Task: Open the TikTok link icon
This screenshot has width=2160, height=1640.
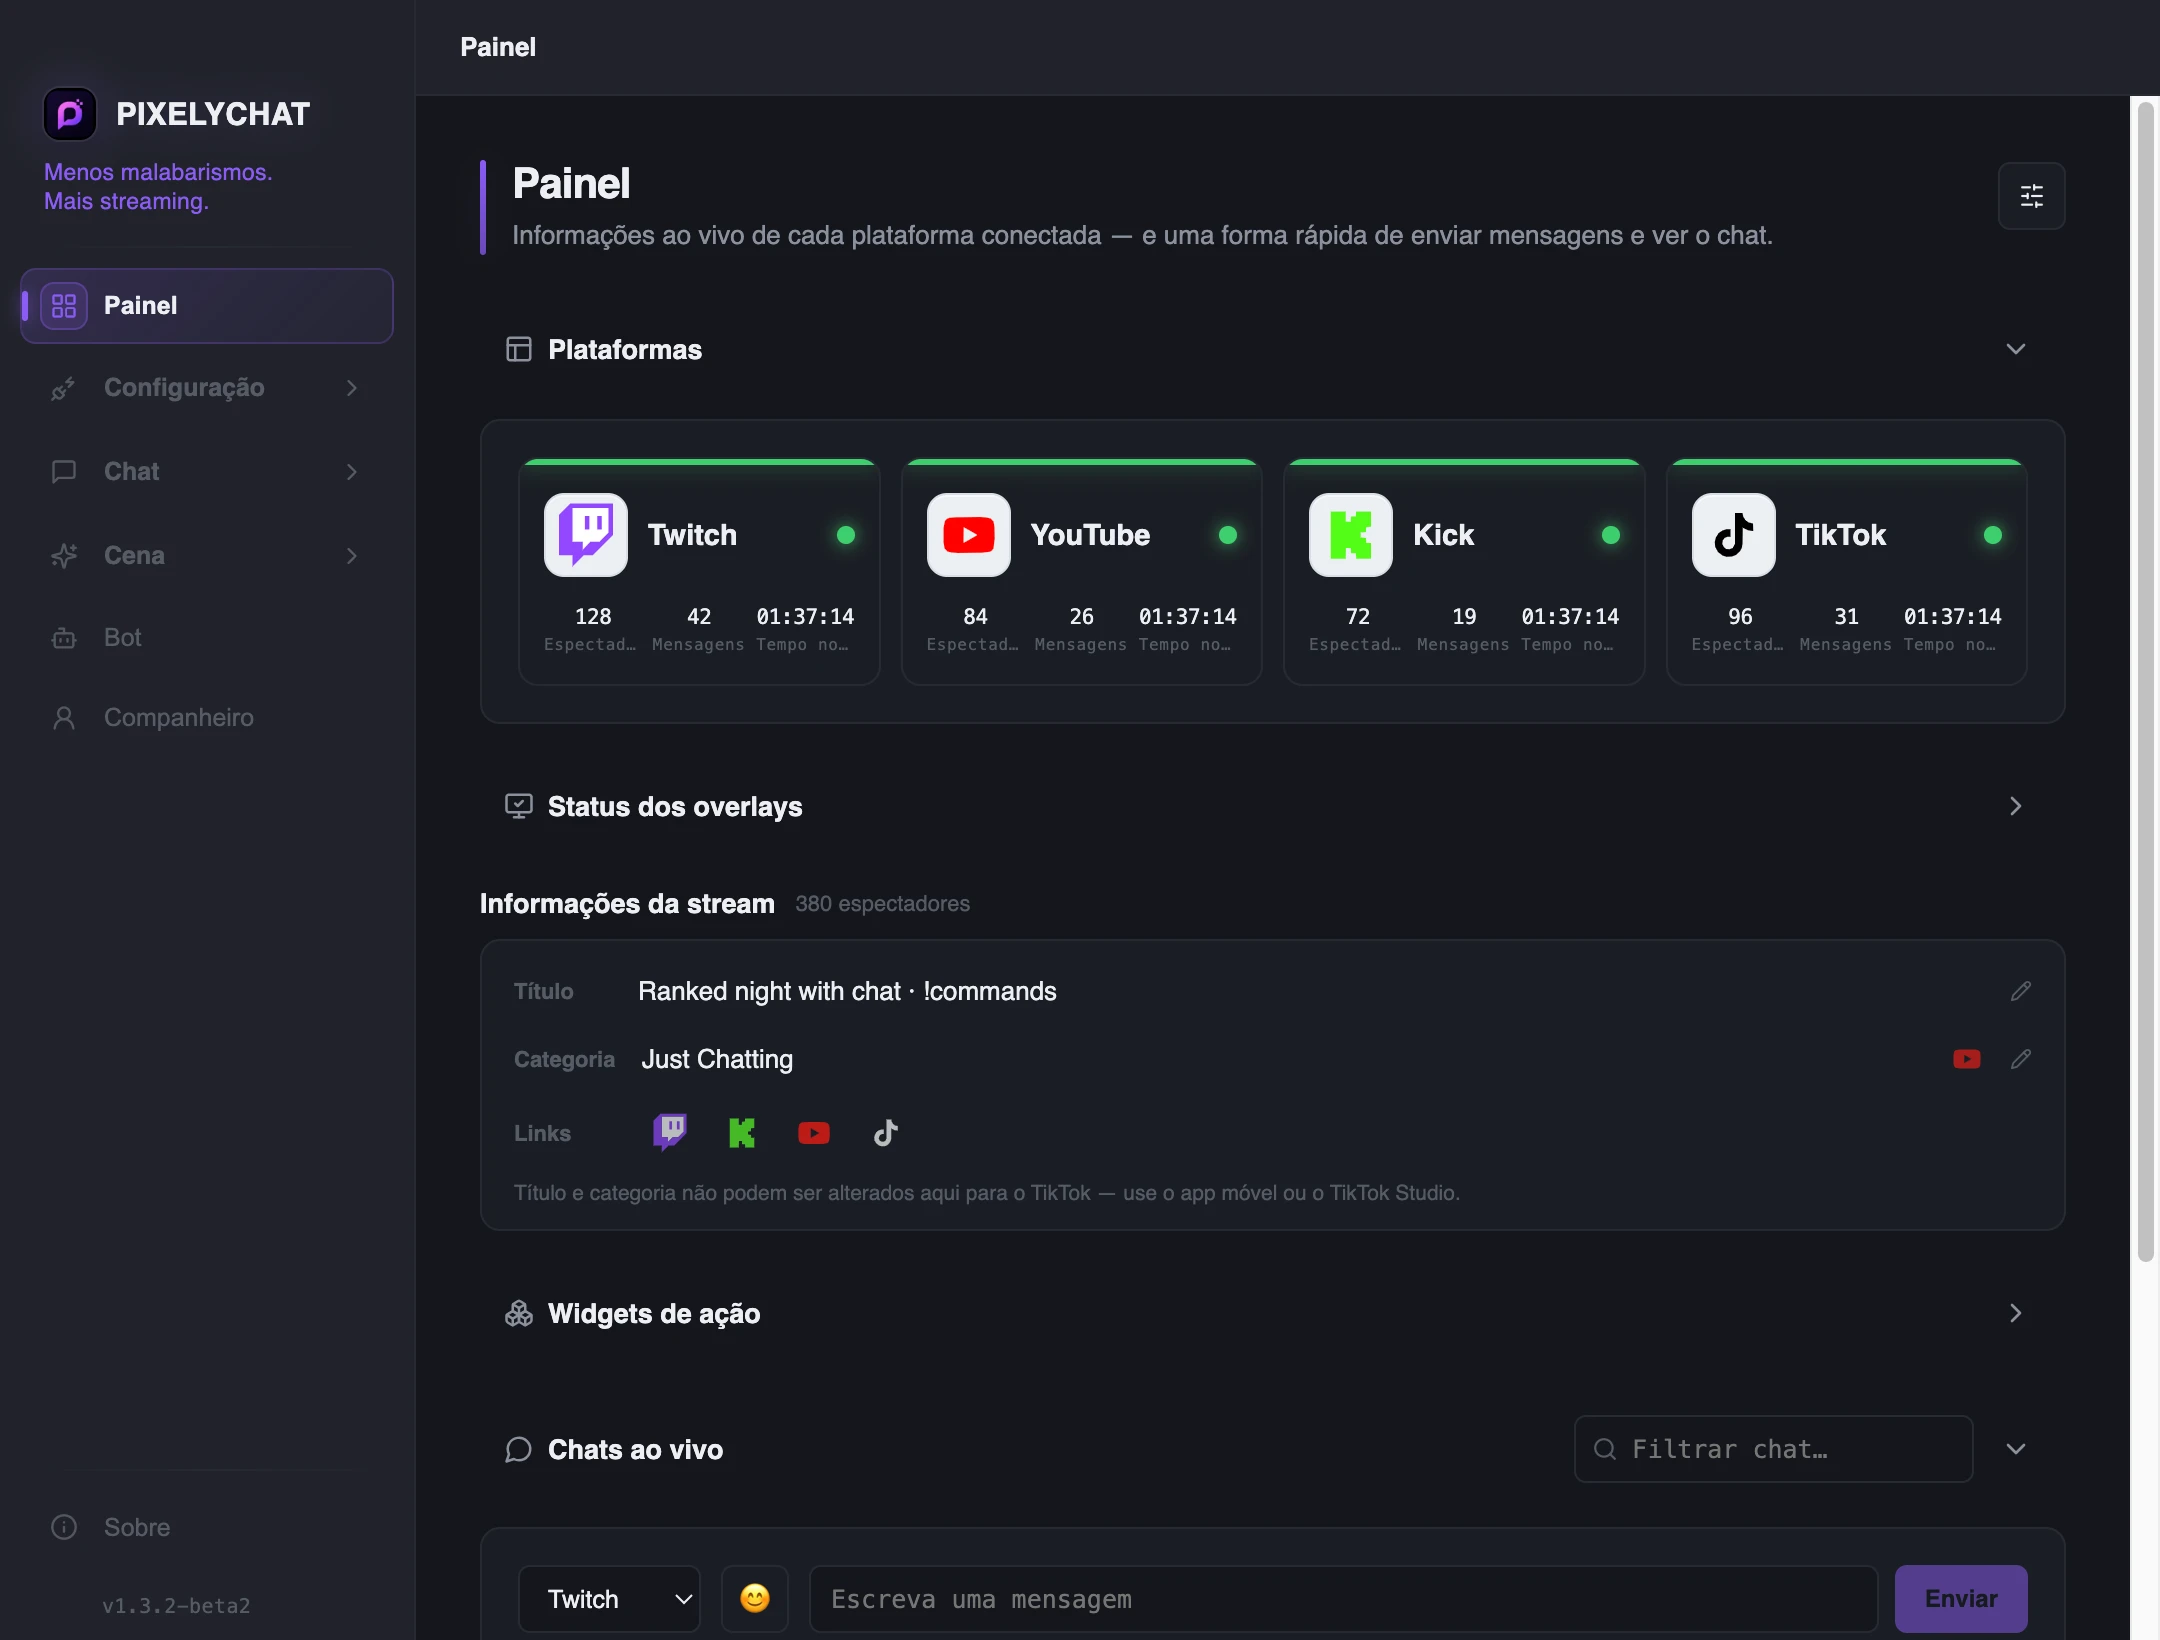Action: (886, 1133)
